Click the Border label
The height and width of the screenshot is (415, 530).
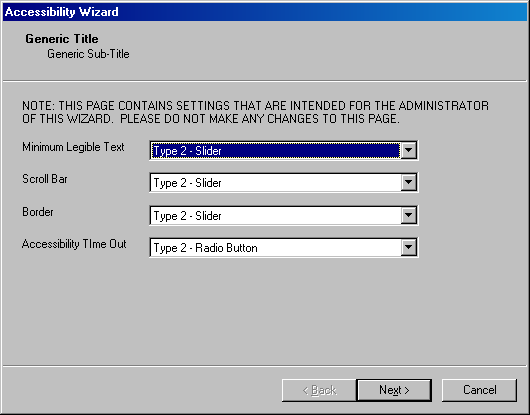click(38, 212)
